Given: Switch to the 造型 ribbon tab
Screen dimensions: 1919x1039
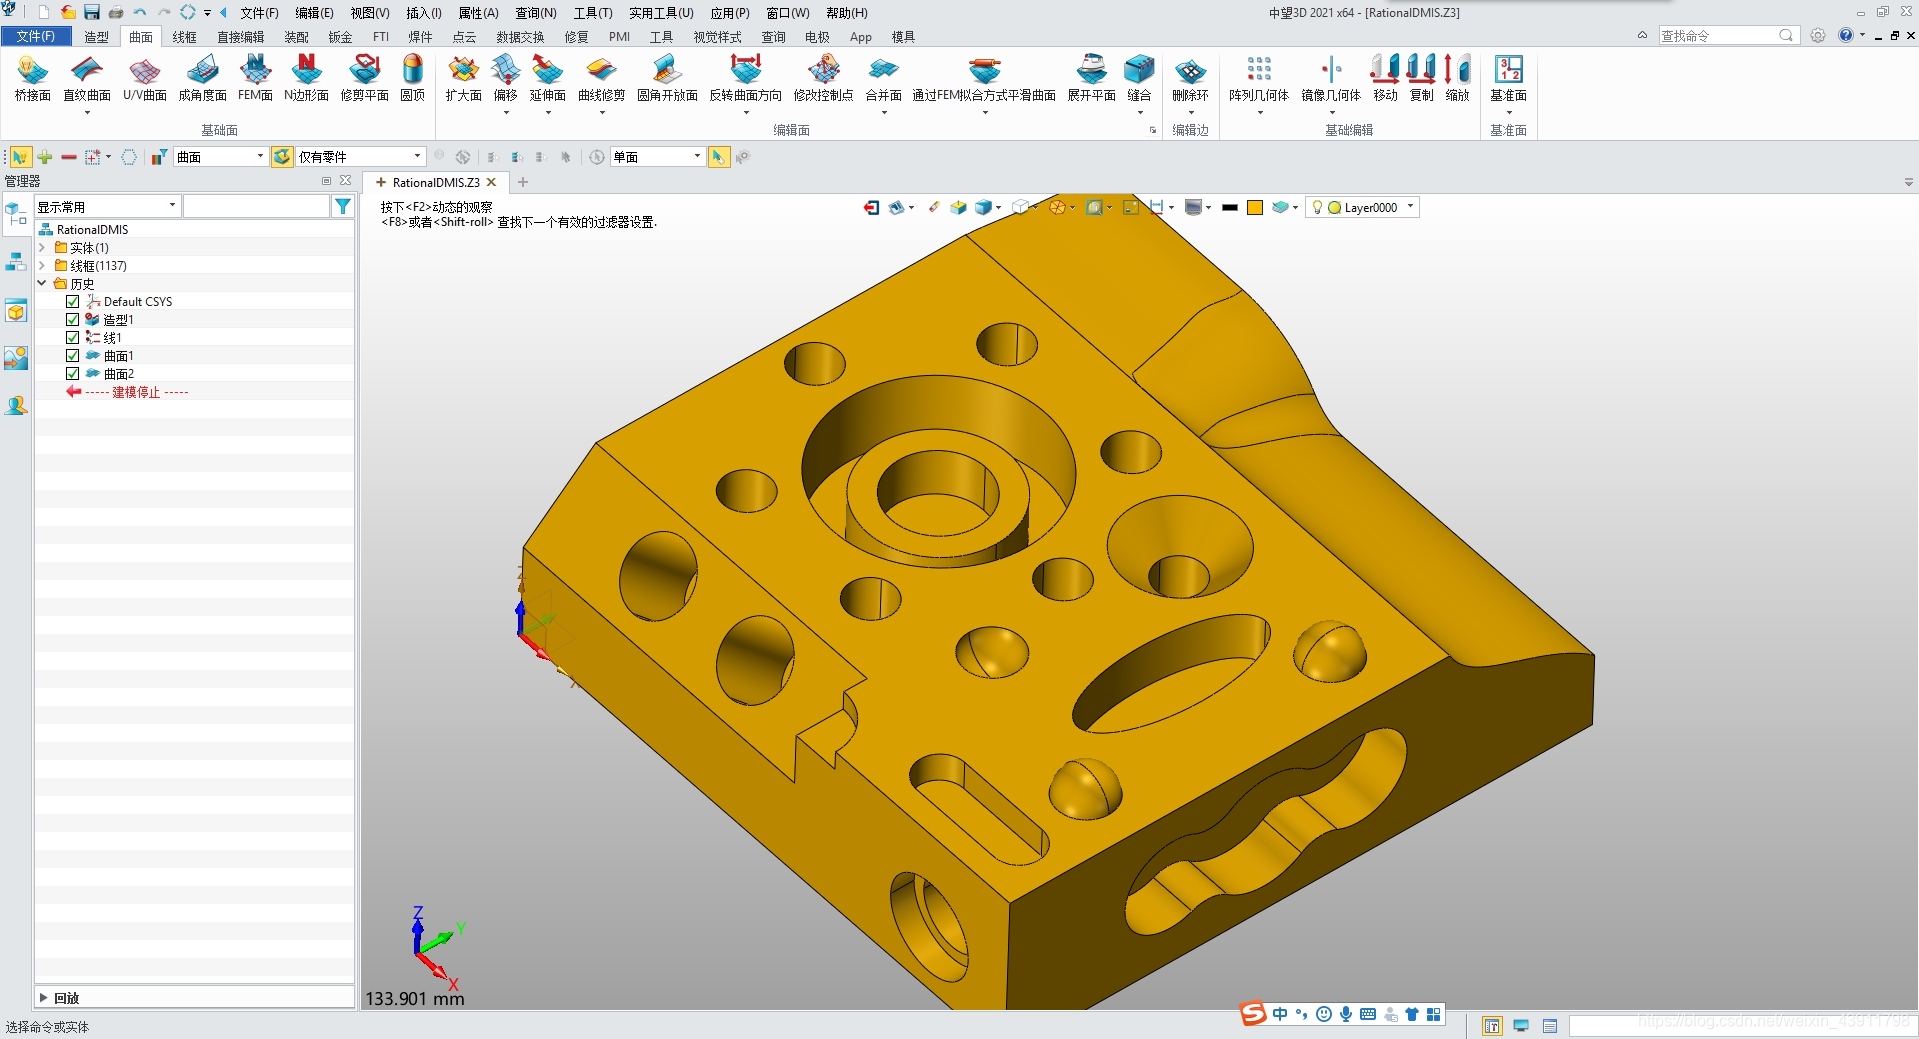Looking at the screenshot, I should click(96, 37).
